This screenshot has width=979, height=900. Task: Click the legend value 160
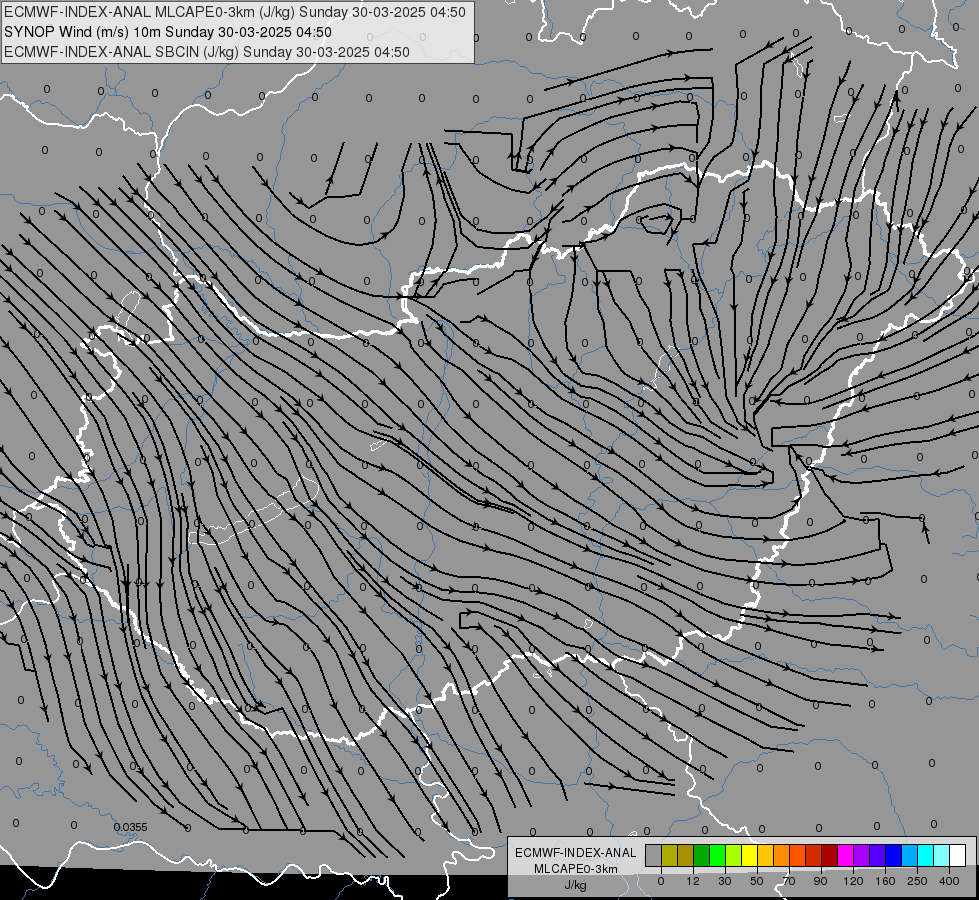click(x=885, y=881)
